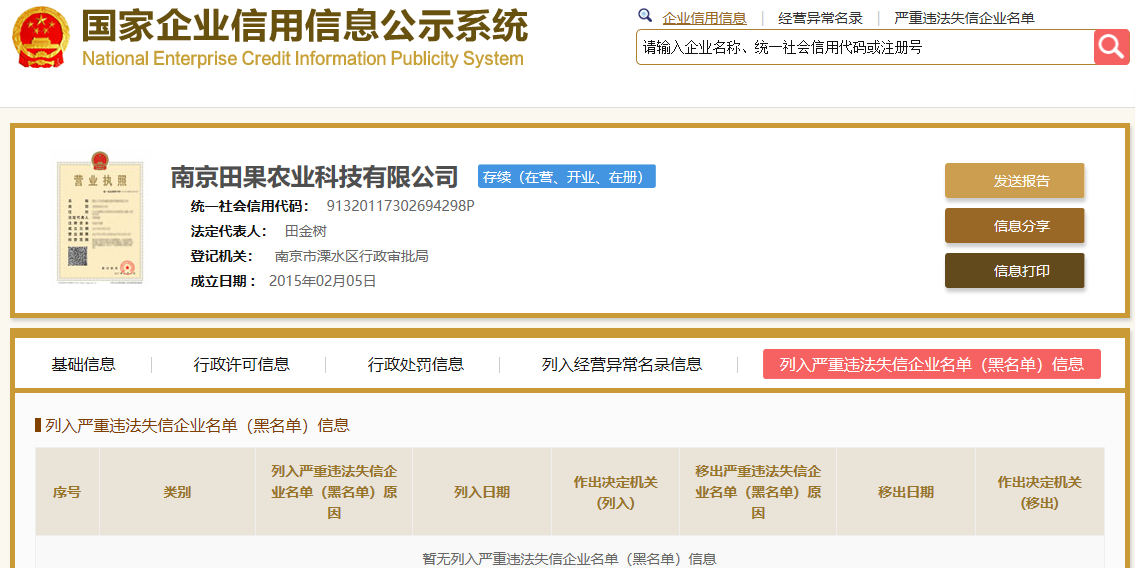The height and width of the screenshot is (568, 1135).
Task: Click the 作出决定机关 (移出) column header
Action: [1039, 492]
